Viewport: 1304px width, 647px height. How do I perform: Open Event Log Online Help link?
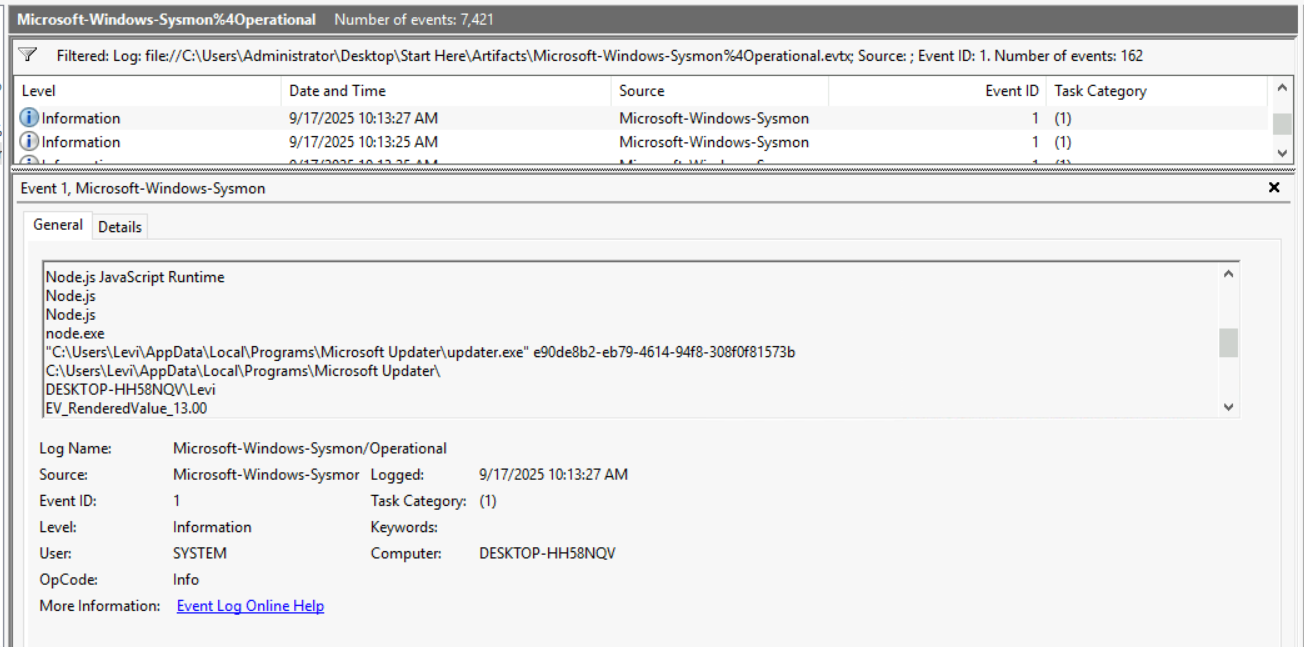click(250, 606)
